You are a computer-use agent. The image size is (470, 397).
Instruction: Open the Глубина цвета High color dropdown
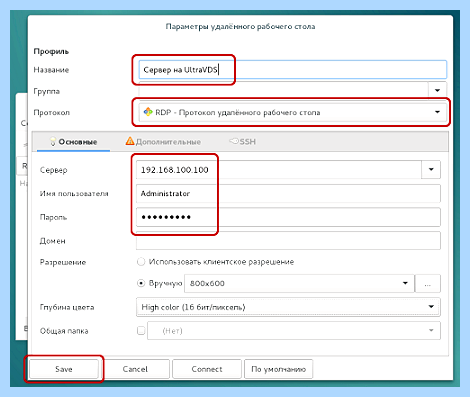pyautogui.click(x=288, y=307)
